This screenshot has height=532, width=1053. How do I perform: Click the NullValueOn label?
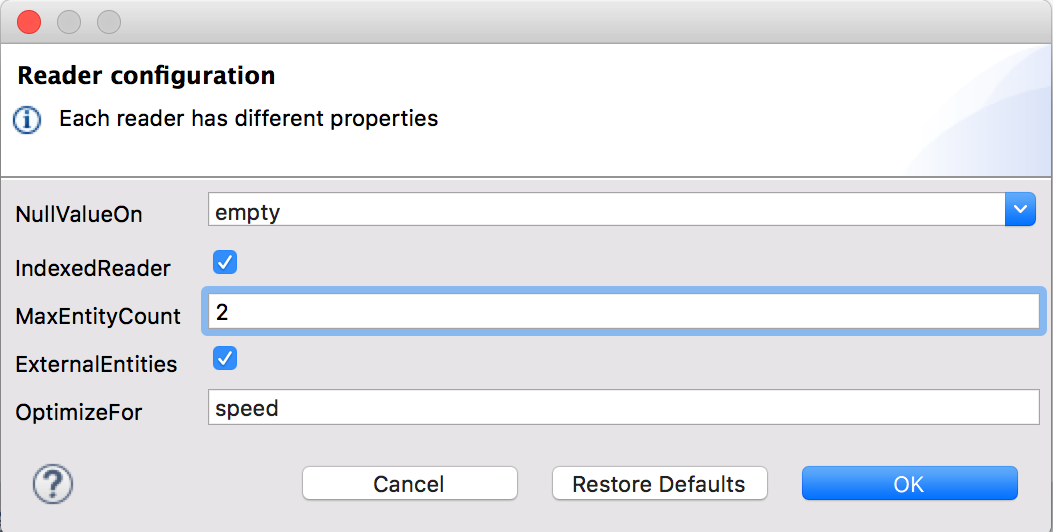(79, 214)
